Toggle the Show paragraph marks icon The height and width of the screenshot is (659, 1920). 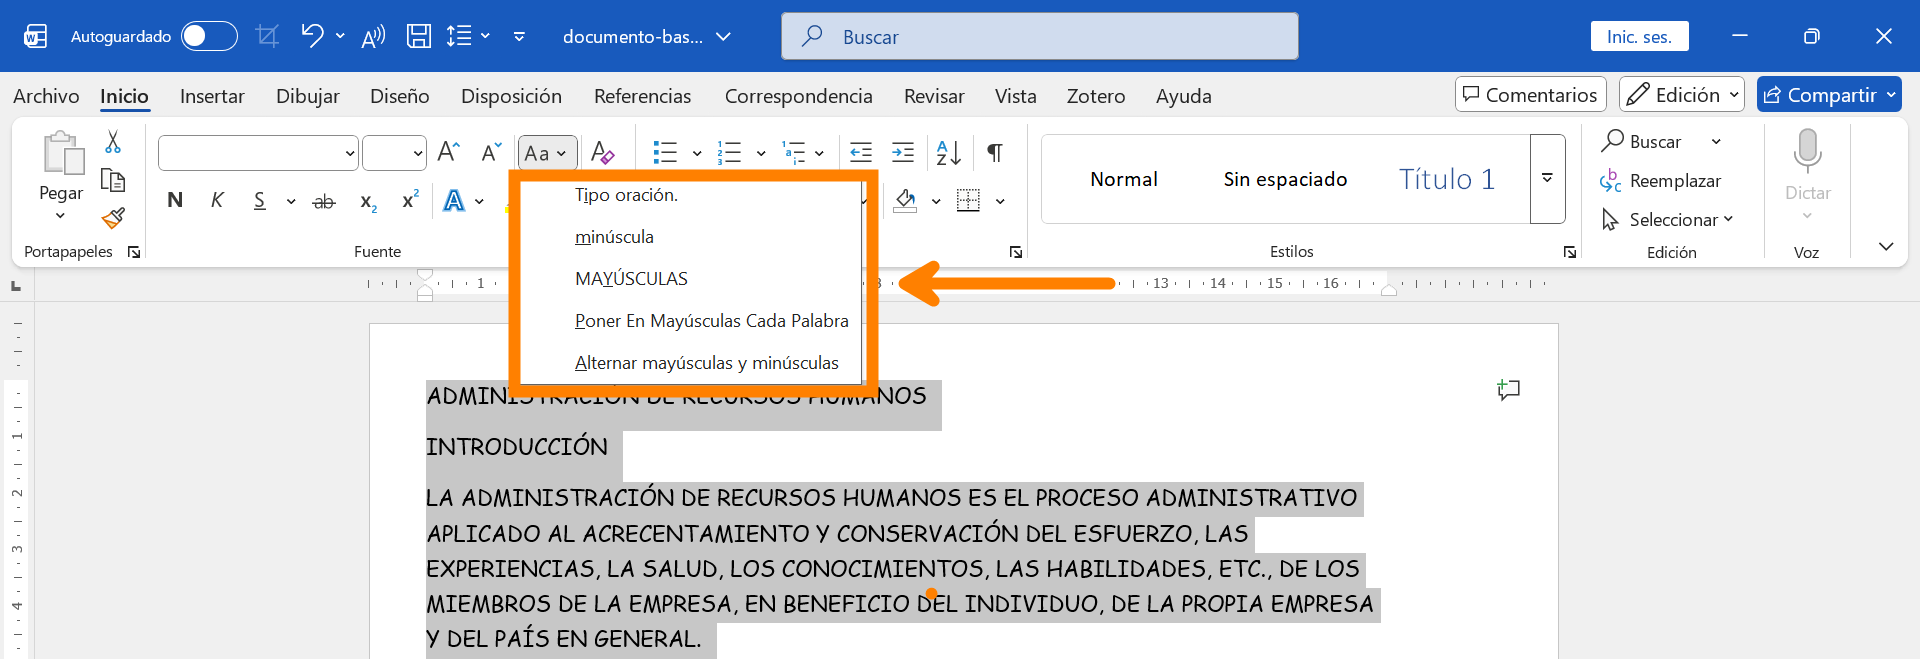pos(995,152)
